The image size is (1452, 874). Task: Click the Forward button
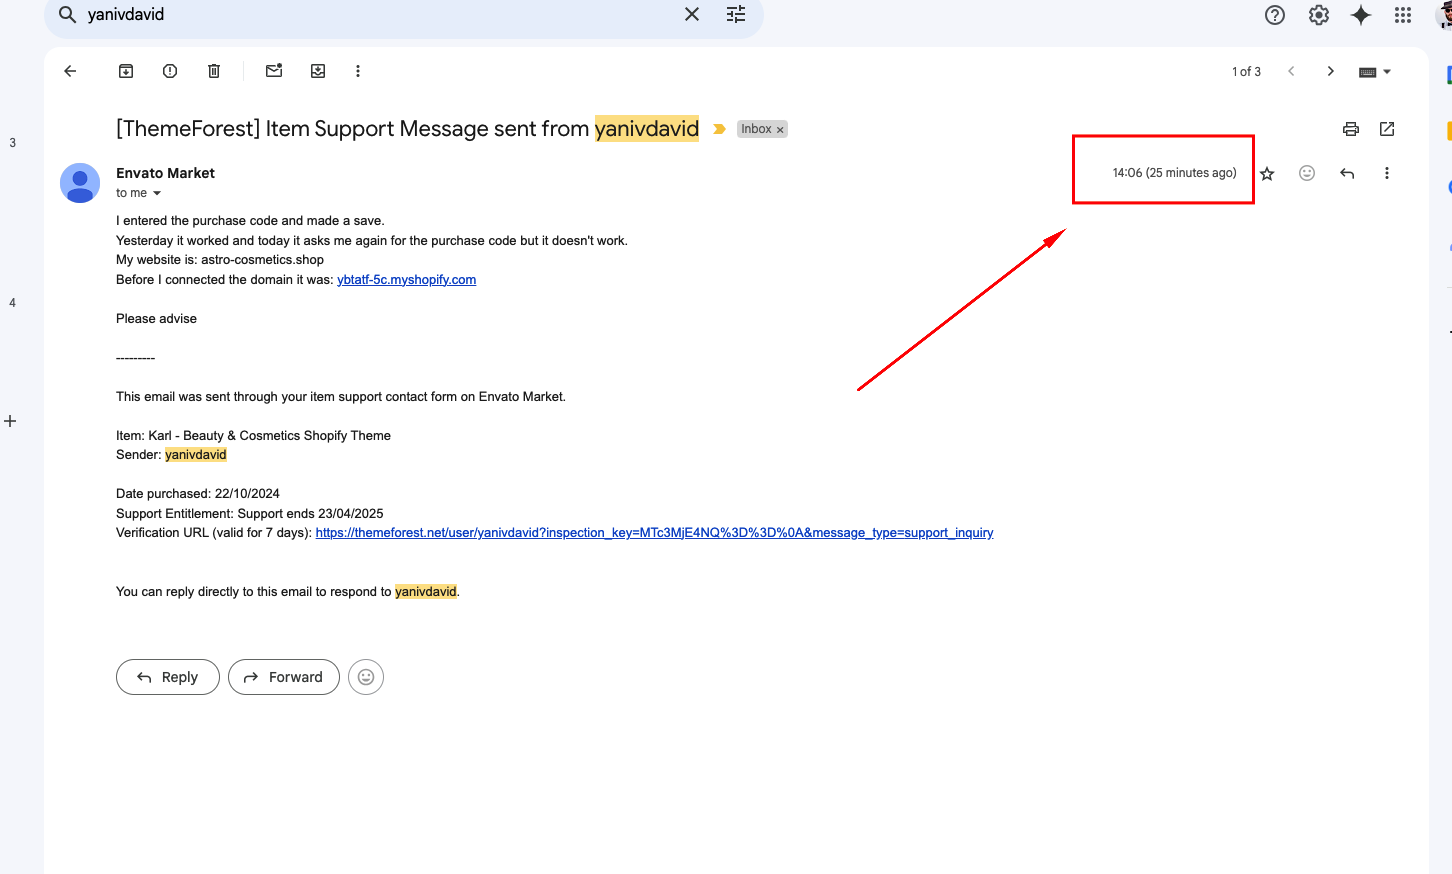(x=284, y=677)
